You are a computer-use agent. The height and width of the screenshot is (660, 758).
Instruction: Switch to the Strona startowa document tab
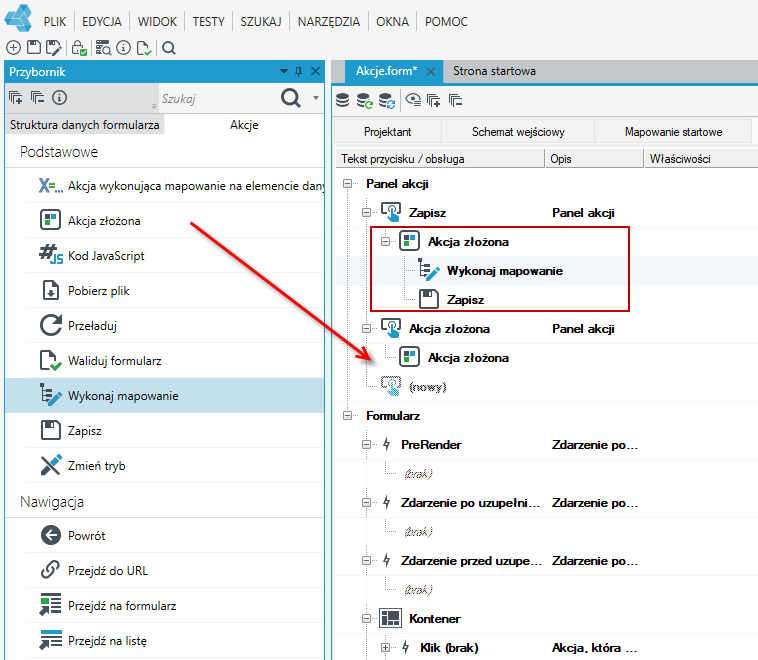tap(494, 71)
